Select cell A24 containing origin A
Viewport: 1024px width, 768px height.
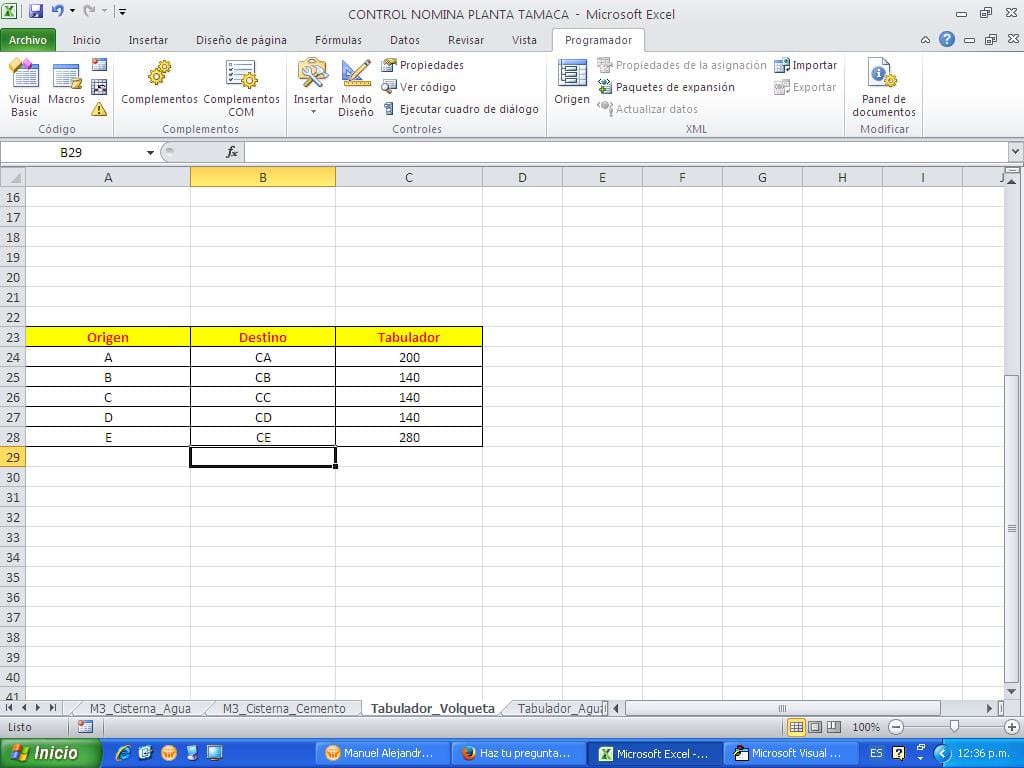click(x=107, y=357)
